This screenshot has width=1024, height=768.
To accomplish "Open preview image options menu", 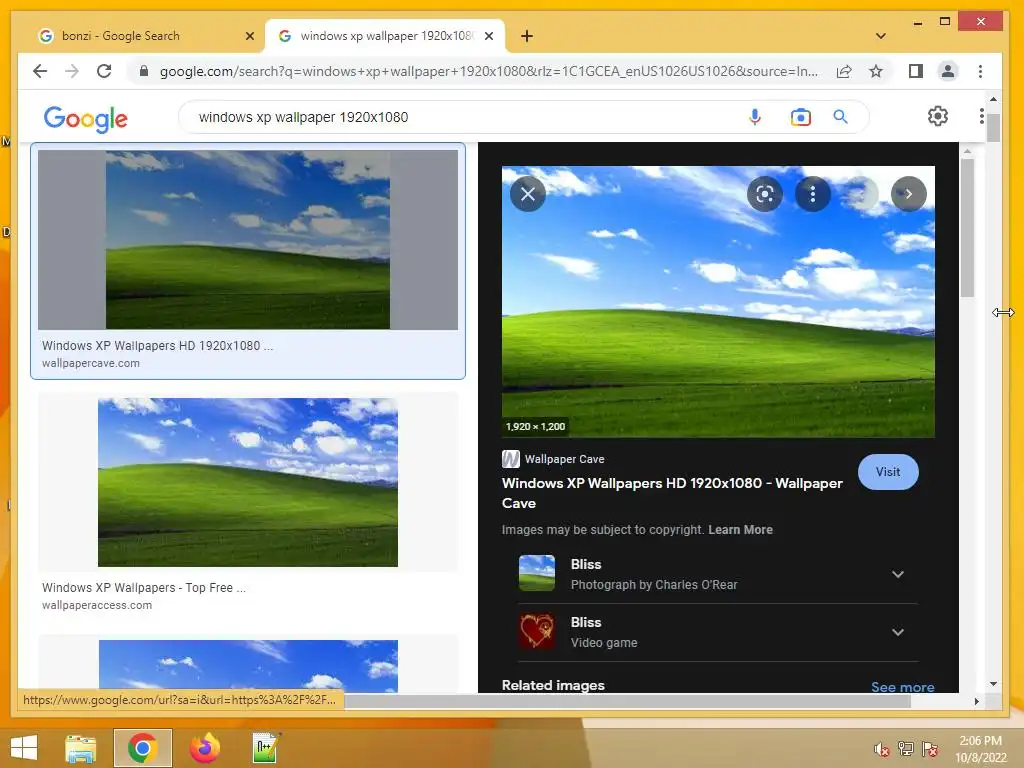I will pyautogui.click(x=813, y=194).
